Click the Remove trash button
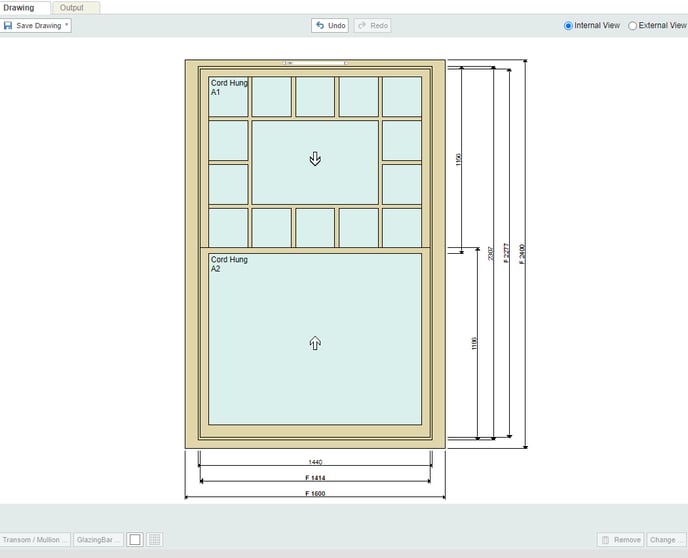 click(x=620, y=540)
